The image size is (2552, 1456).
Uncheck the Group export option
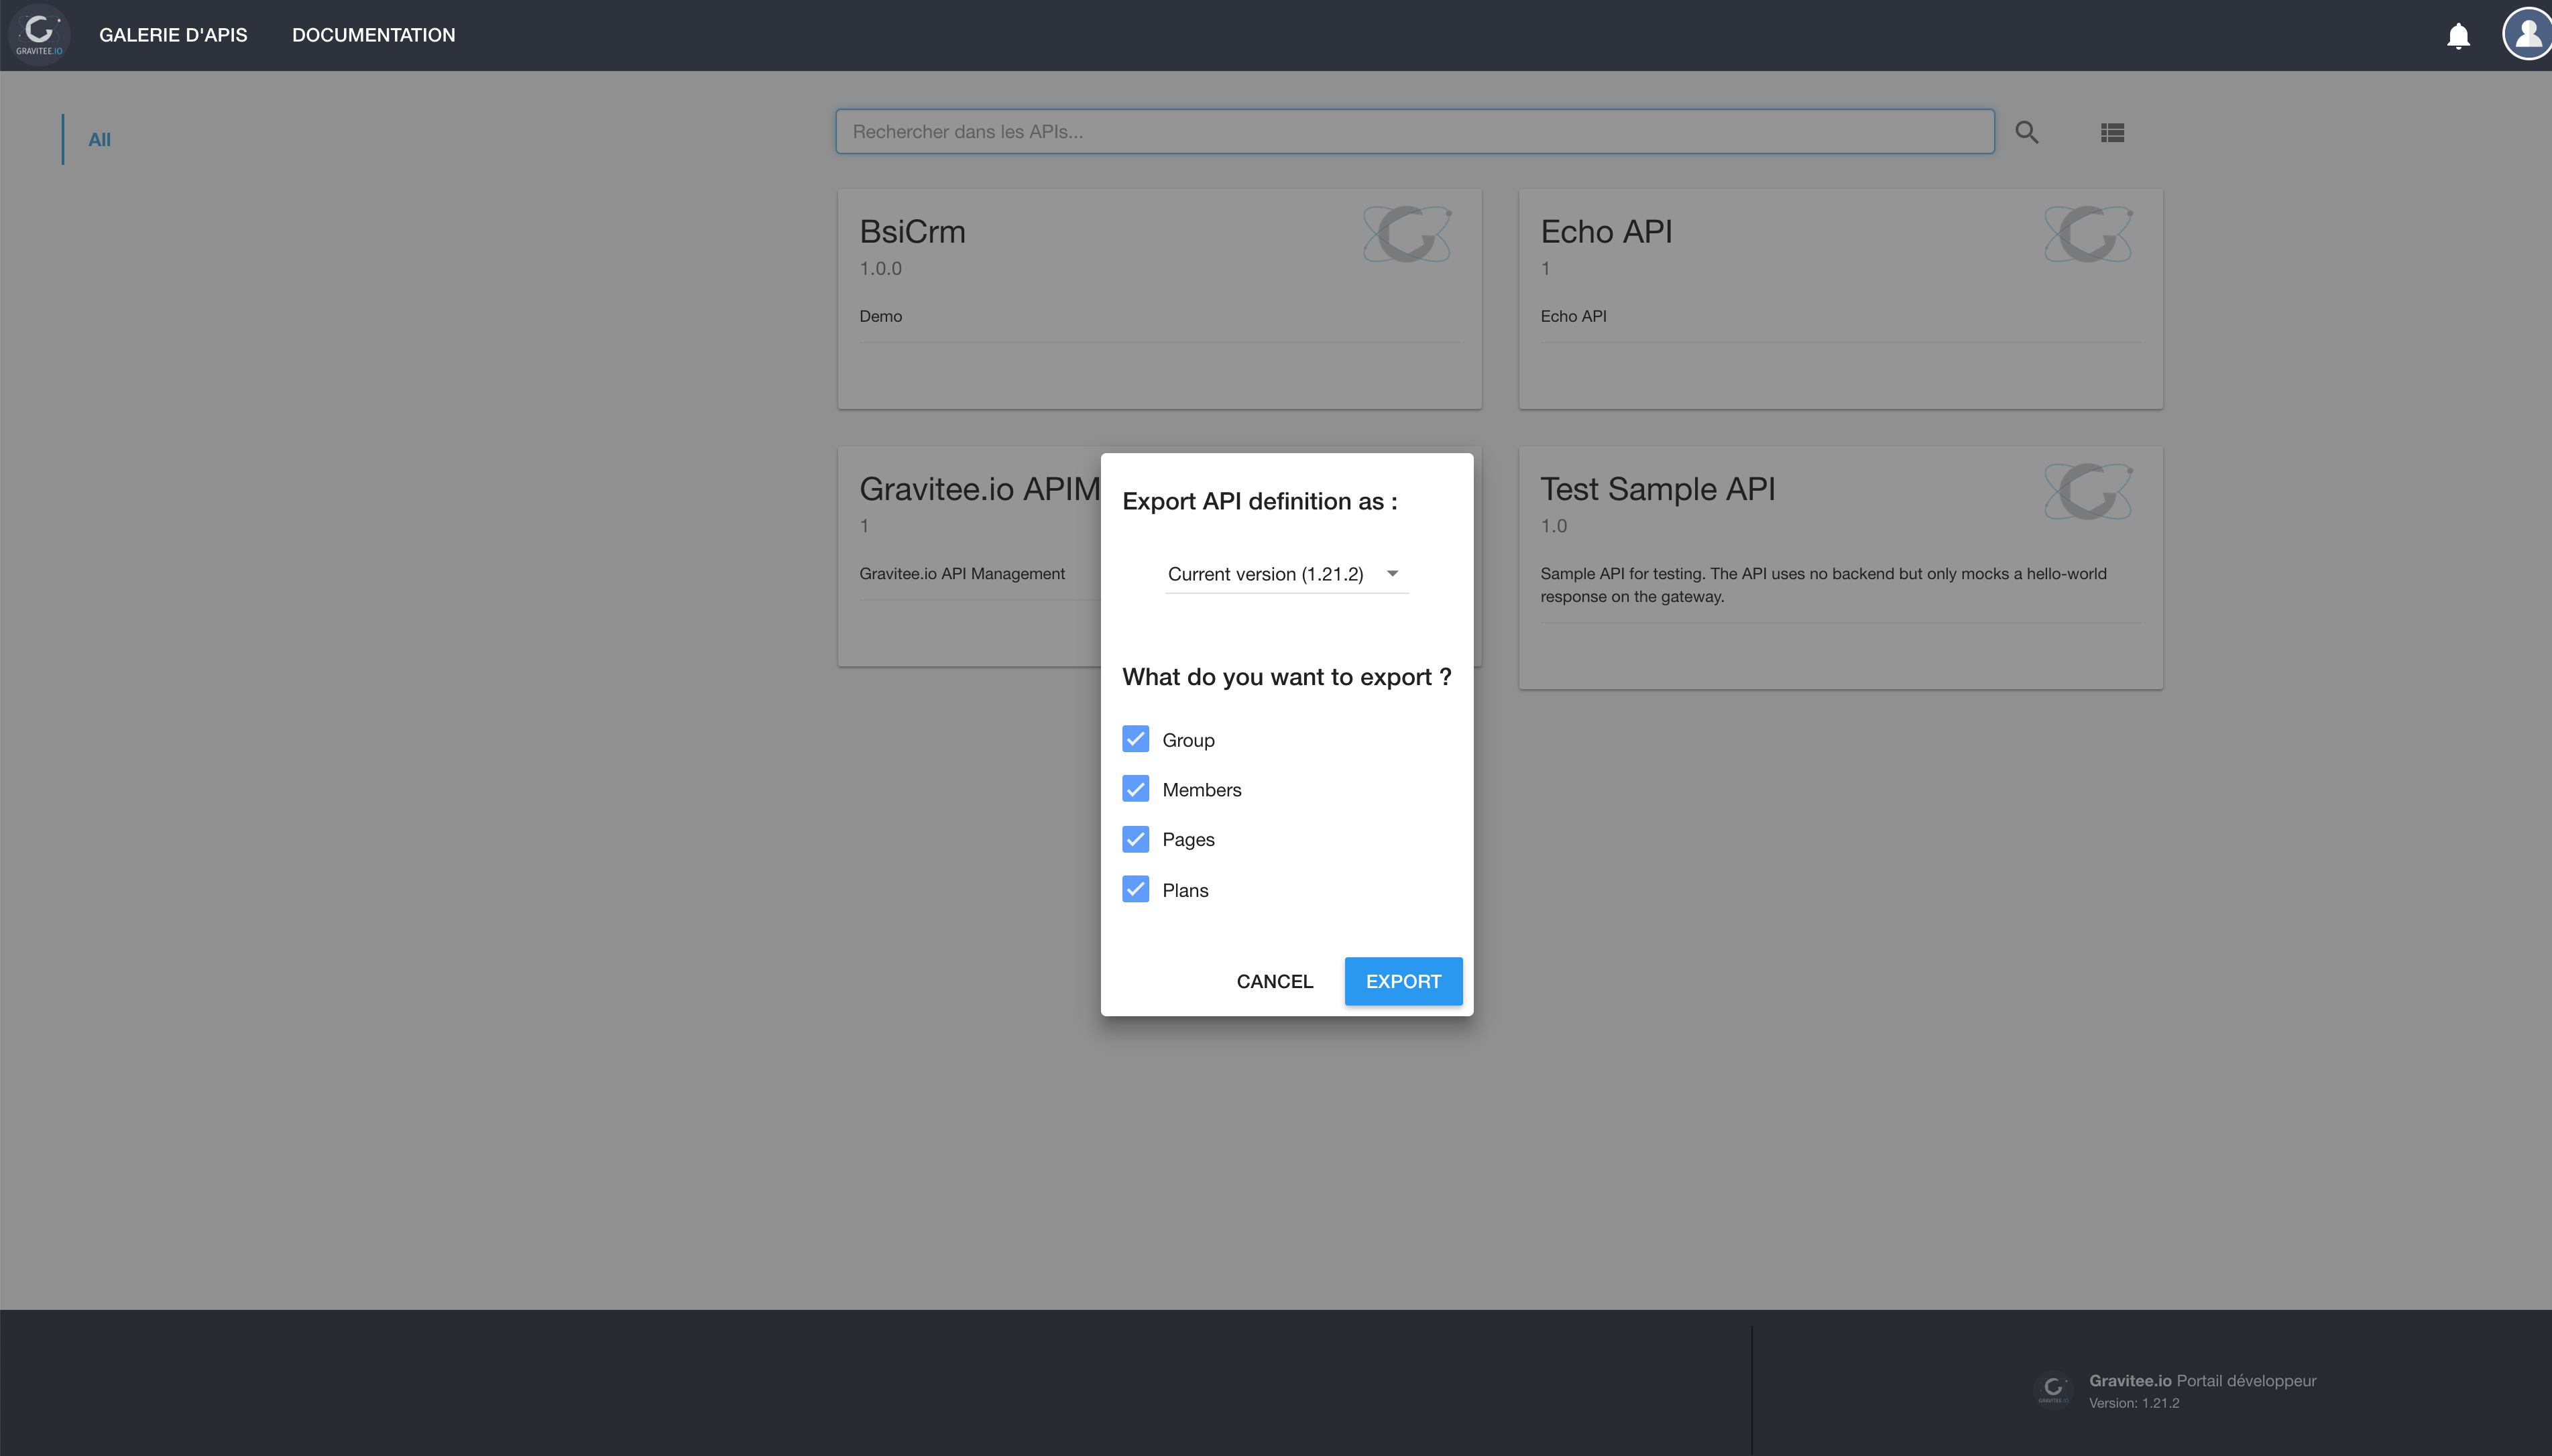pyautogui.click(x=1135, y=739)
